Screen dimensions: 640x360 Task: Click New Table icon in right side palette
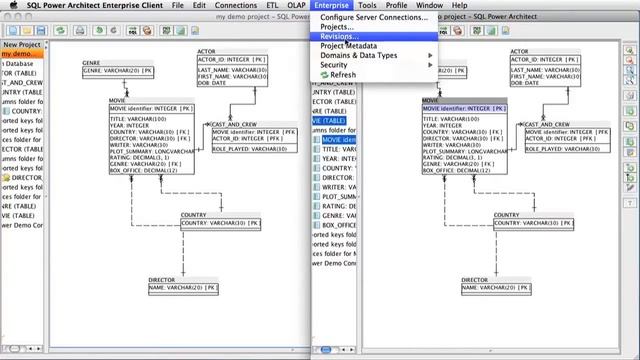coord(630,111)
